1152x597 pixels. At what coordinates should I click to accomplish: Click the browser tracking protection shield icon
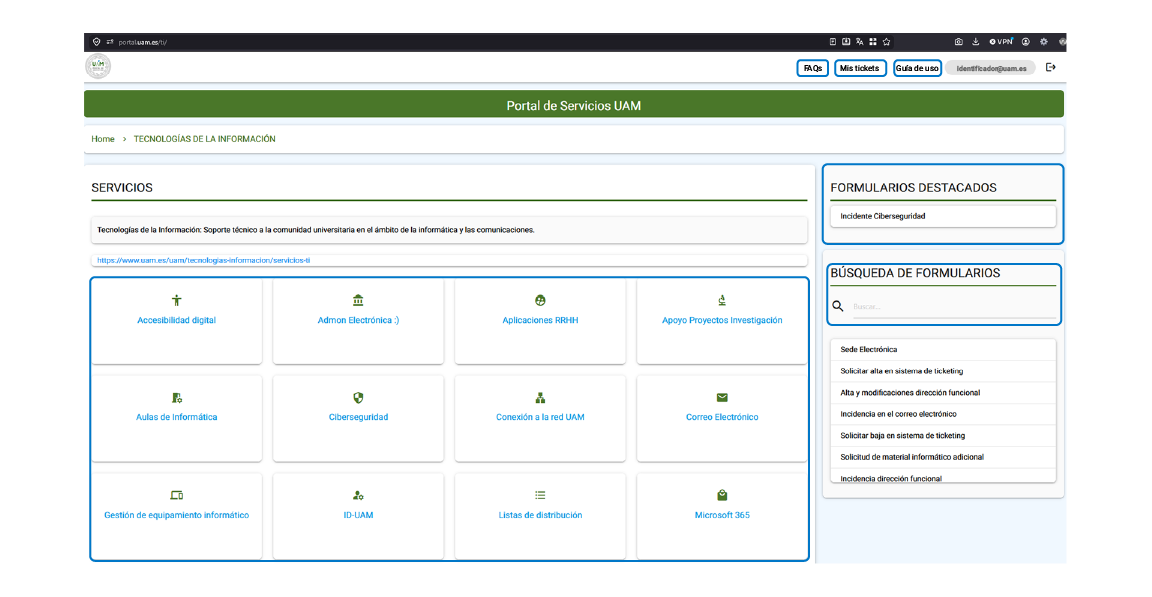tap(96, 42)
